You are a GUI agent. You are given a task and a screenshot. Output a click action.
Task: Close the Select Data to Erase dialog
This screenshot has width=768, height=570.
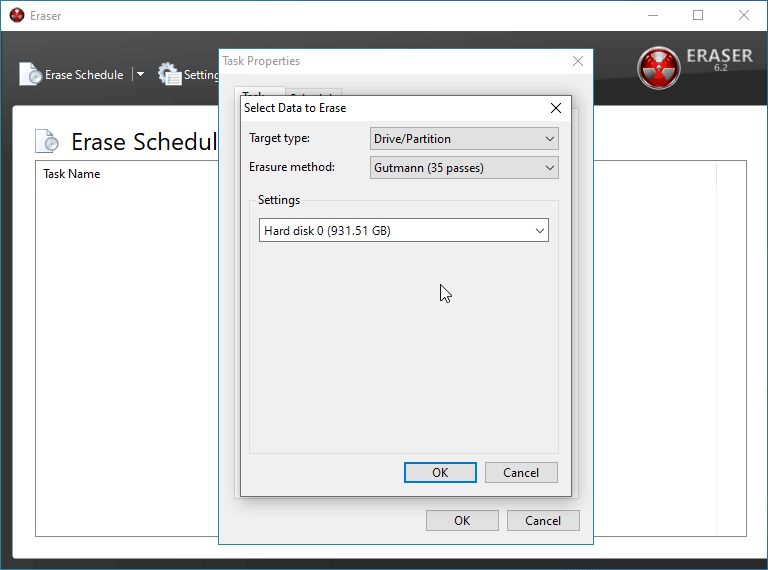pos(555,108)
